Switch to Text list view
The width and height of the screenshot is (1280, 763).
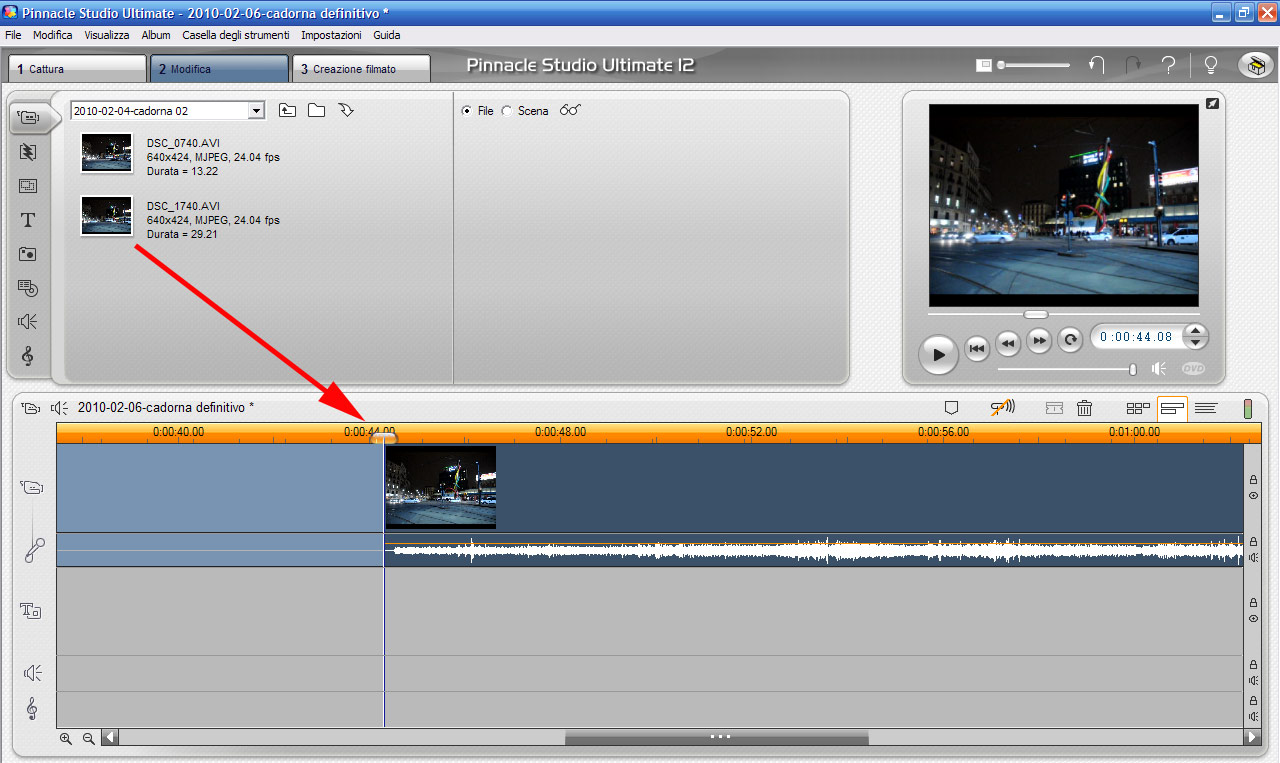(x=1206, y=408)
